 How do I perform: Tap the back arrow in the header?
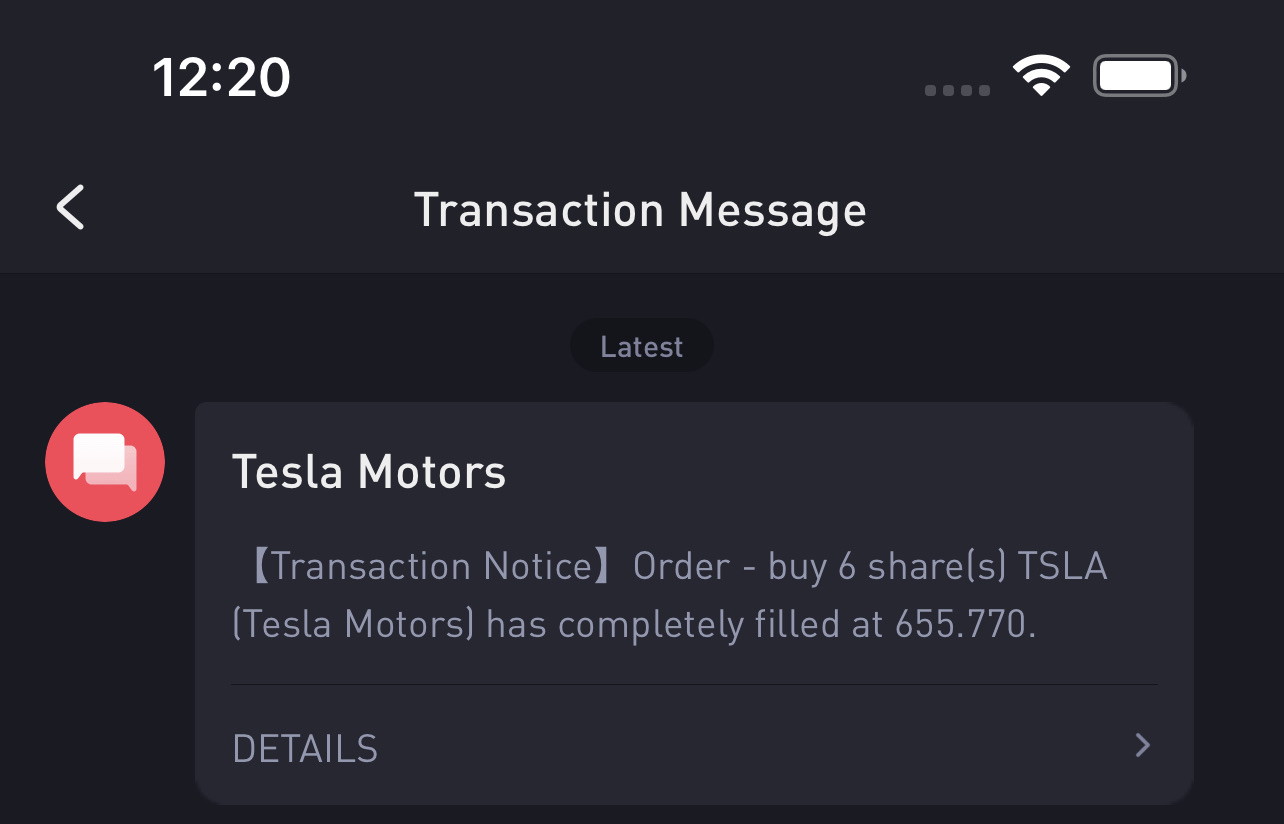pos(70,209)
